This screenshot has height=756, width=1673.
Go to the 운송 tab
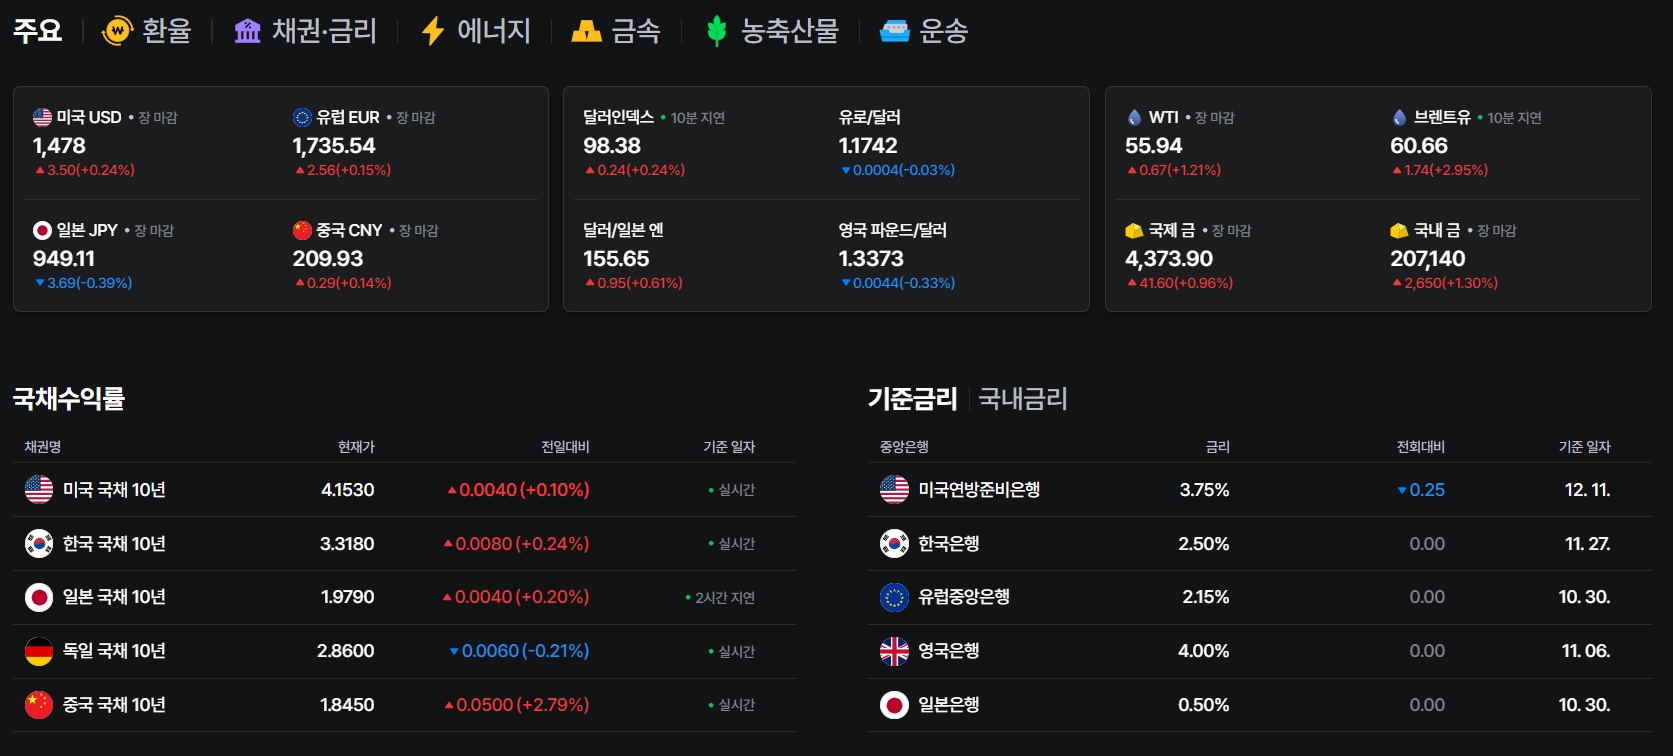click(x=924, y=31)
